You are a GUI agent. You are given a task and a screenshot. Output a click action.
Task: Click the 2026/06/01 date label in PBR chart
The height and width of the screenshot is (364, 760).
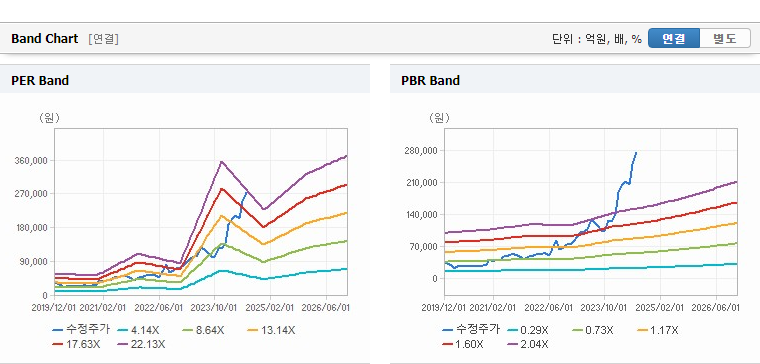(715, 308)
